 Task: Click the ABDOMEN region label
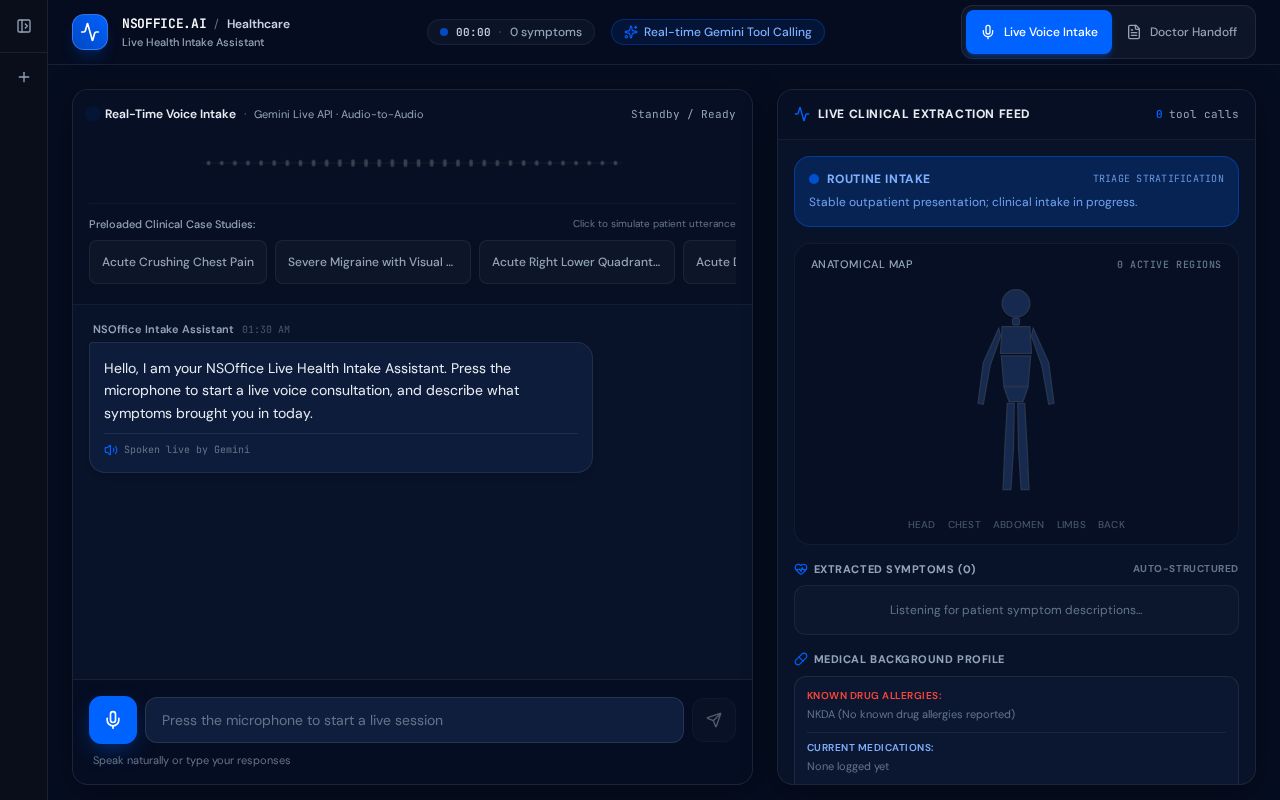(1018, 525)
